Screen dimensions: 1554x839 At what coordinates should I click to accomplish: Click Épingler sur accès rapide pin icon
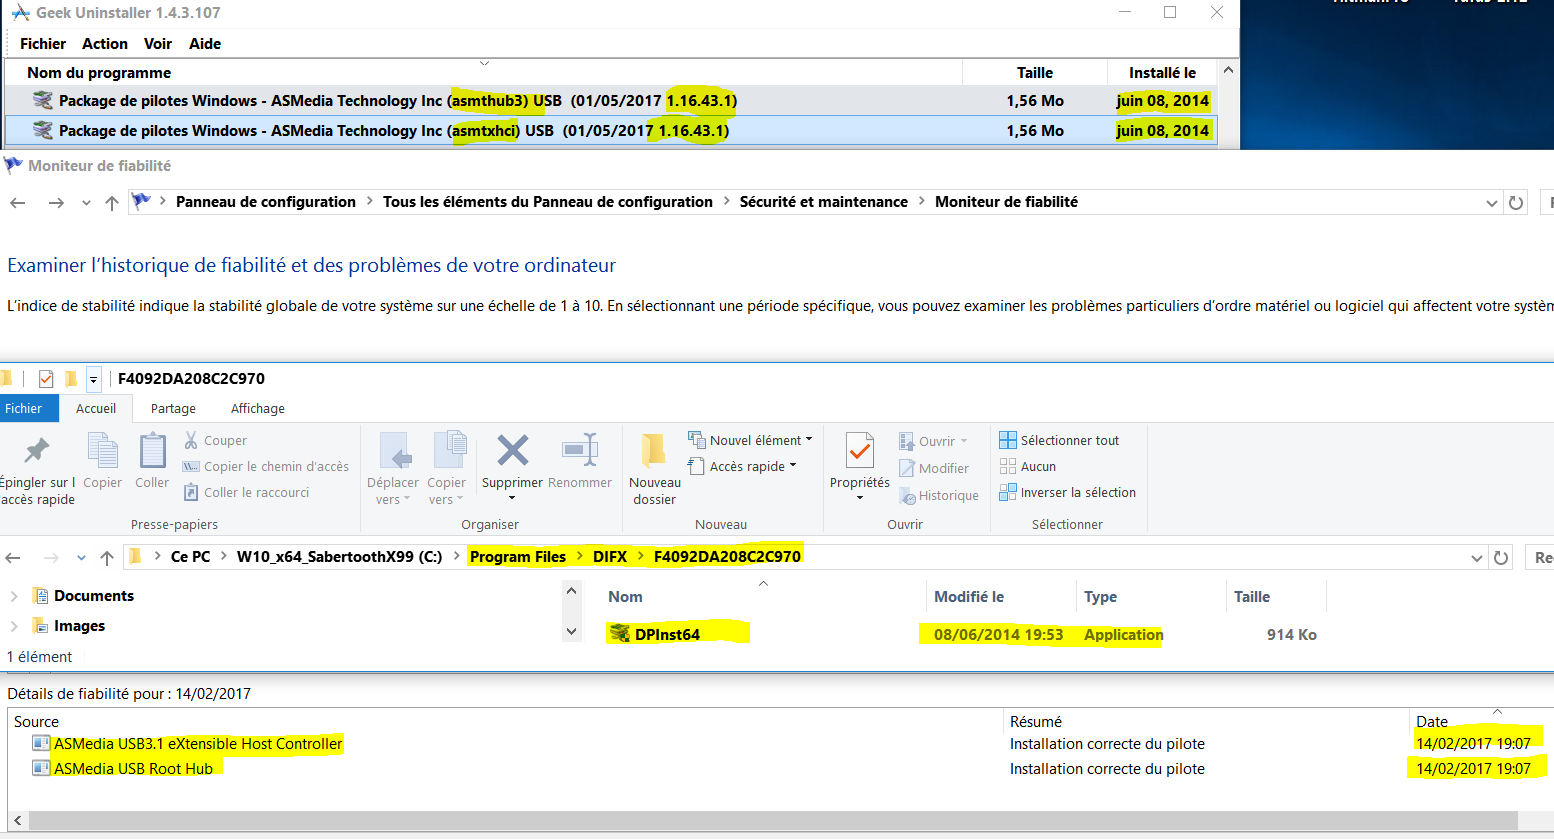coord(37,452)
